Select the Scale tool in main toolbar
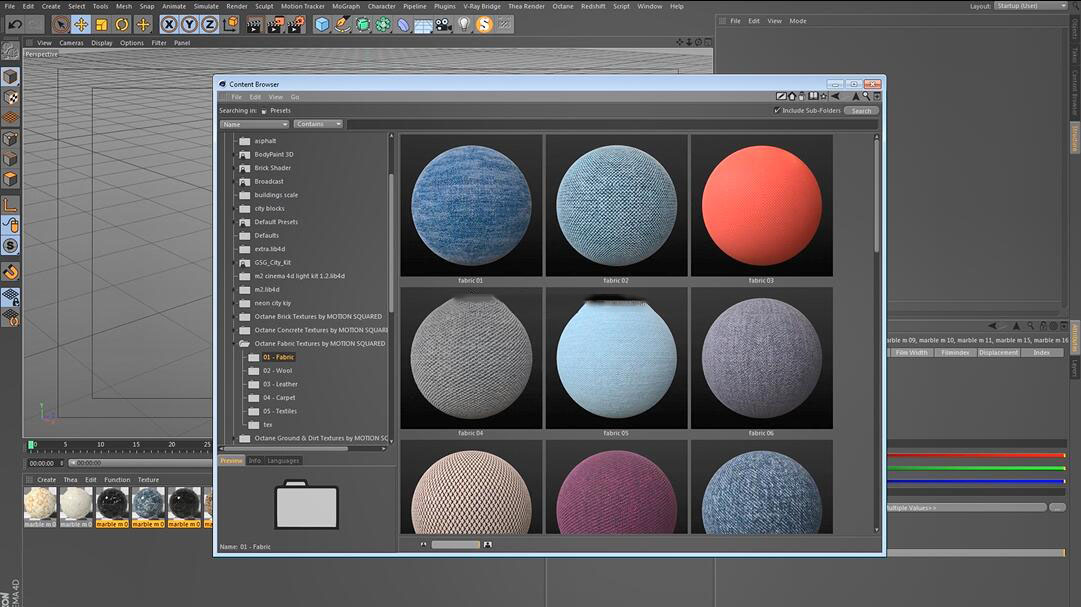The width and height of the screenshot is (1081, 607). 101,25
